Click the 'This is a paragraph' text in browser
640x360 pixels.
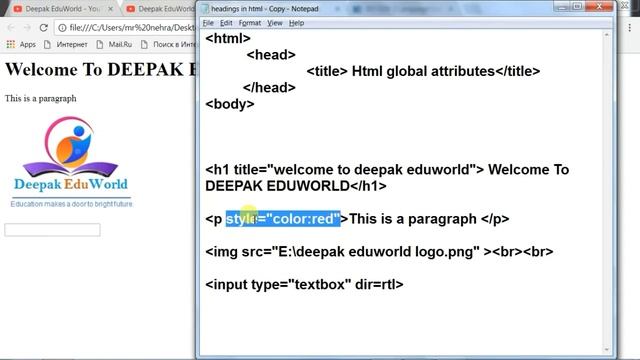[40, 98]
